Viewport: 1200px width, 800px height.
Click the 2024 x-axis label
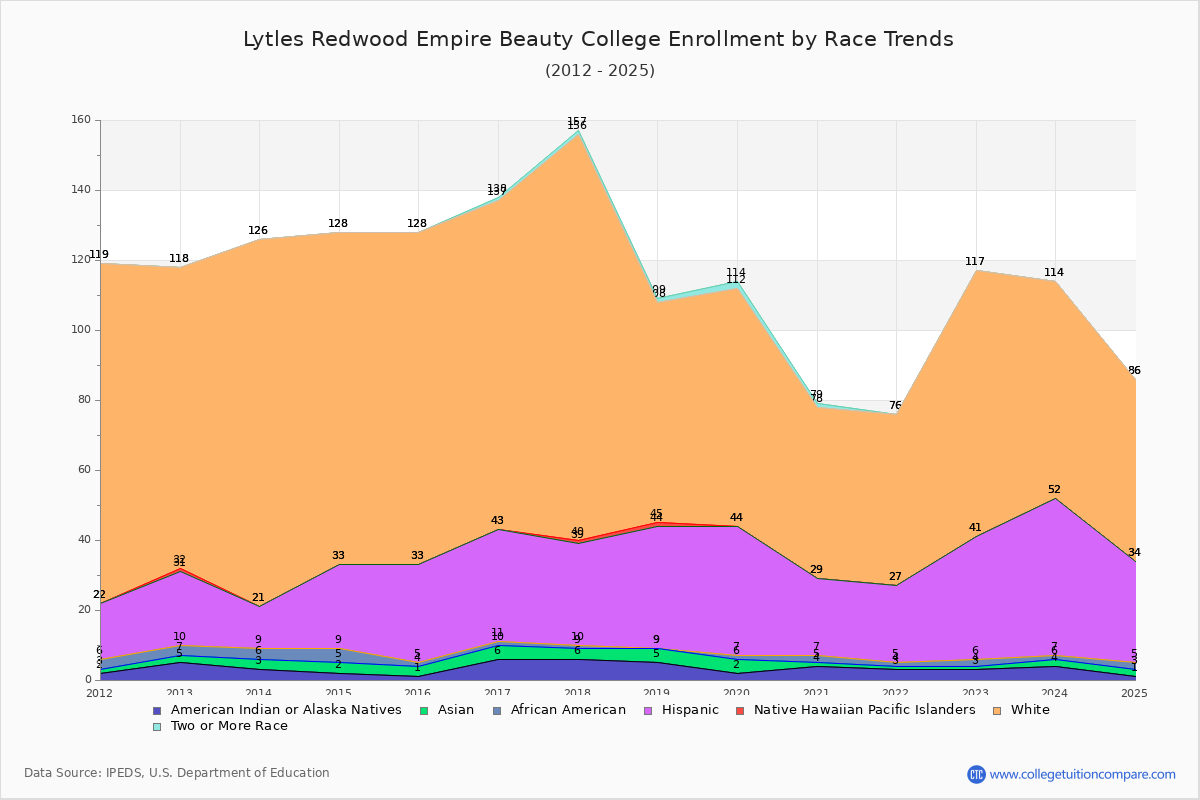tap(1056, 693)
